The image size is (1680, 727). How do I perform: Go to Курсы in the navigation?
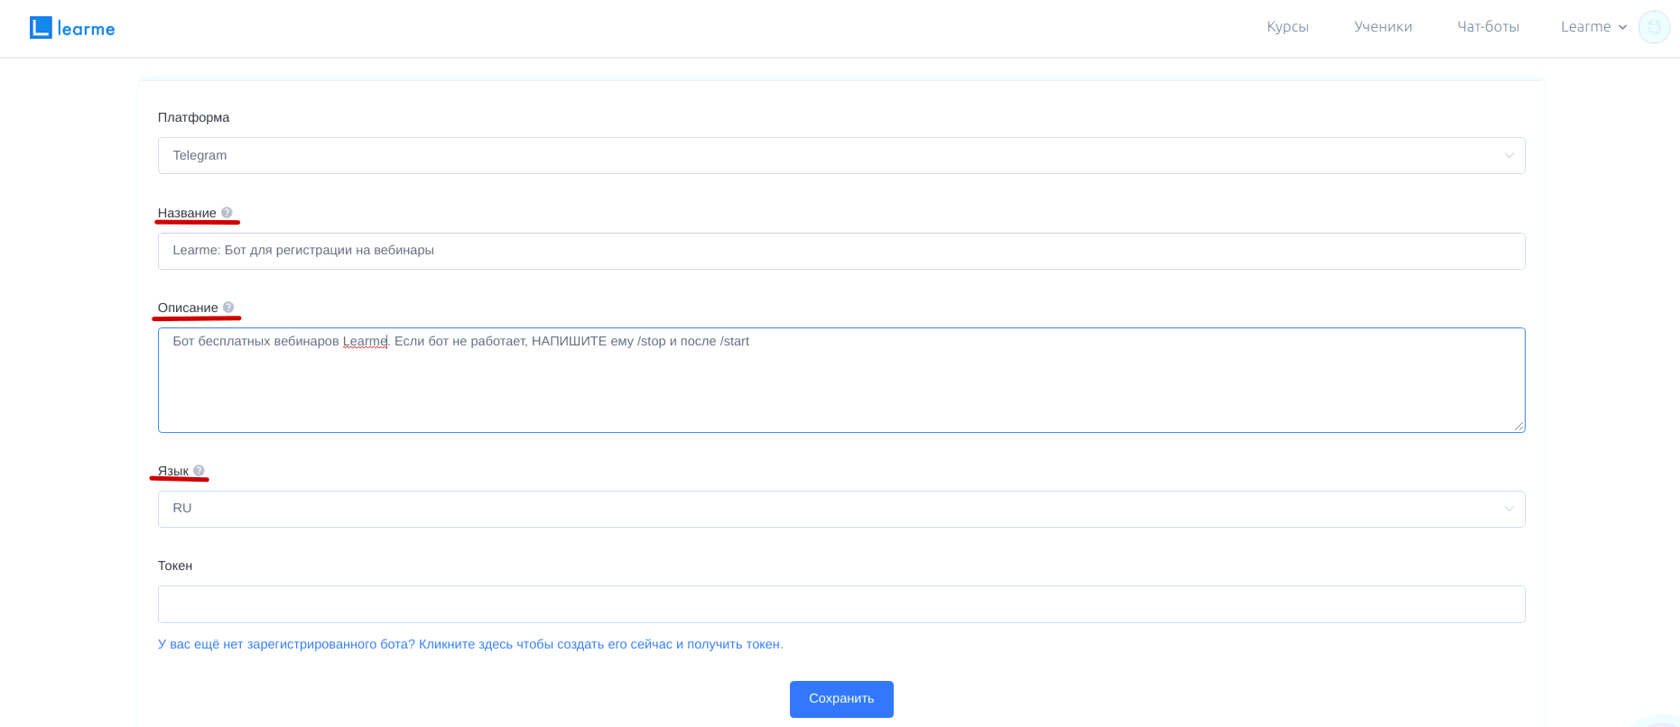[1287, 27]
